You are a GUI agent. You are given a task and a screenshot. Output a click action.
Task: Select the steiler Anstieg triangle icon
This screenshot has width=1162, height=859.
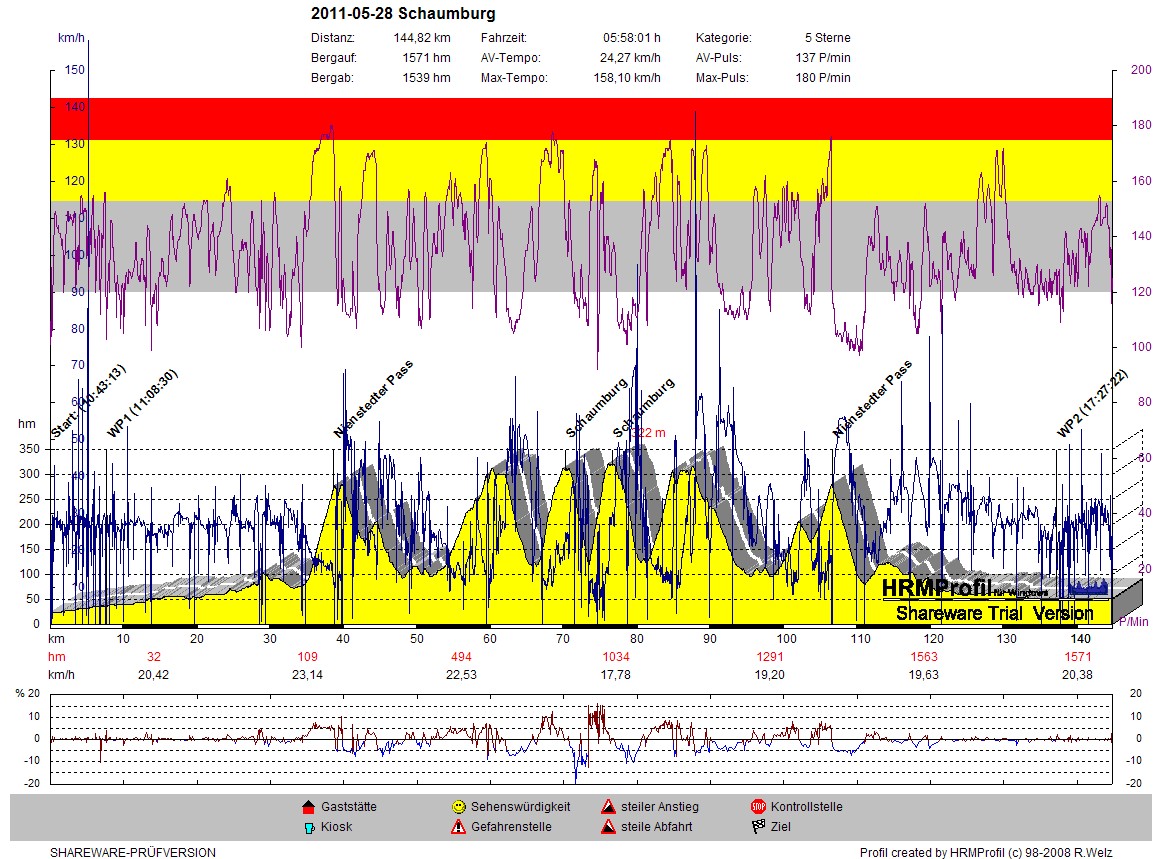coord(608,807)
